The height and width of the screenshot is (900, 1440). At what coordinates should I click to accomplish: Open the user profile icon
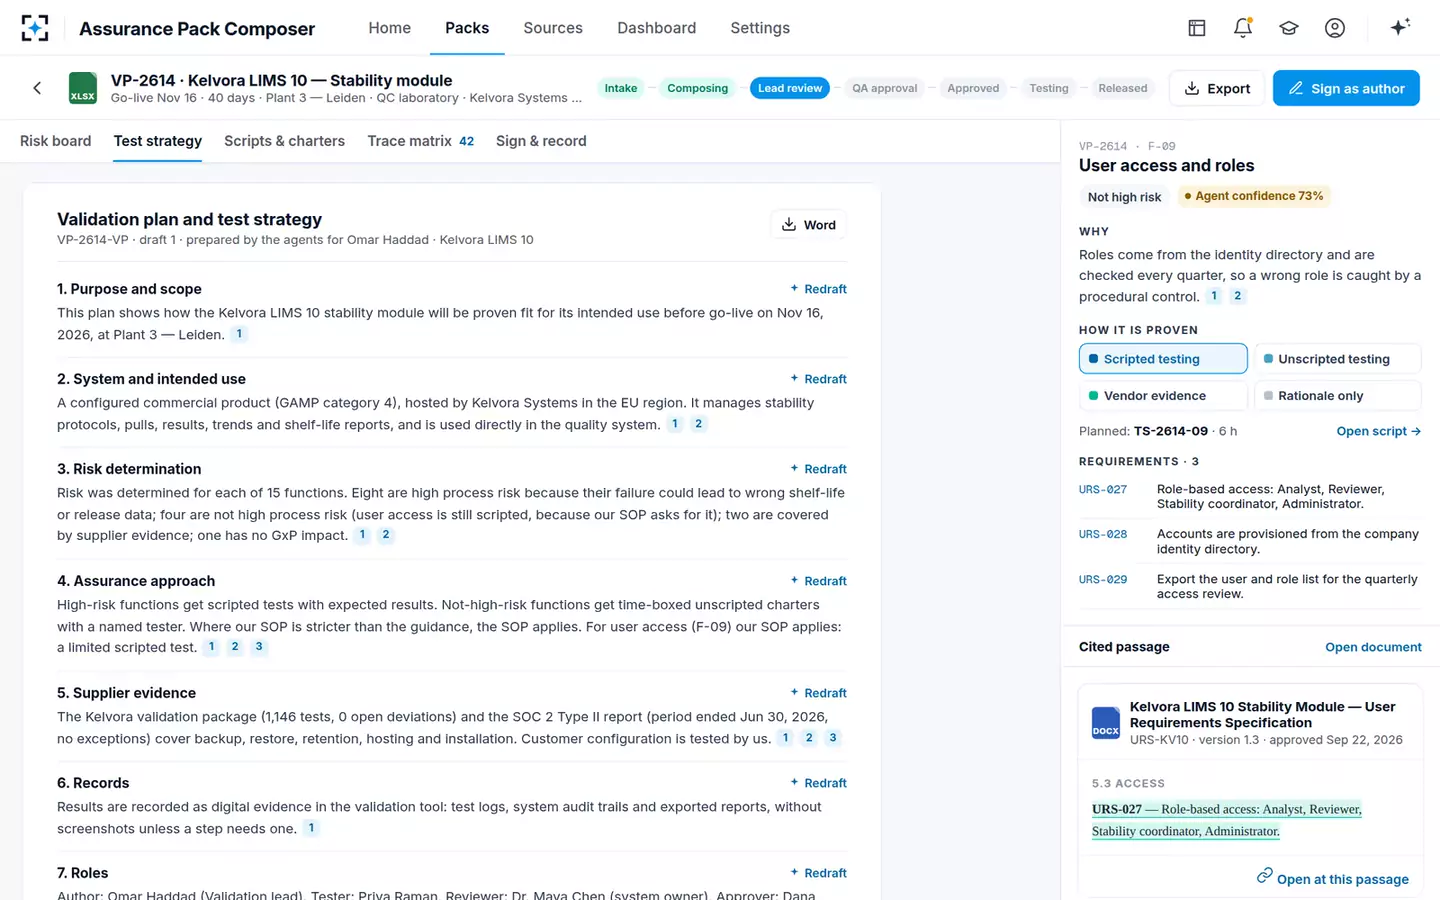(1335, 28)
